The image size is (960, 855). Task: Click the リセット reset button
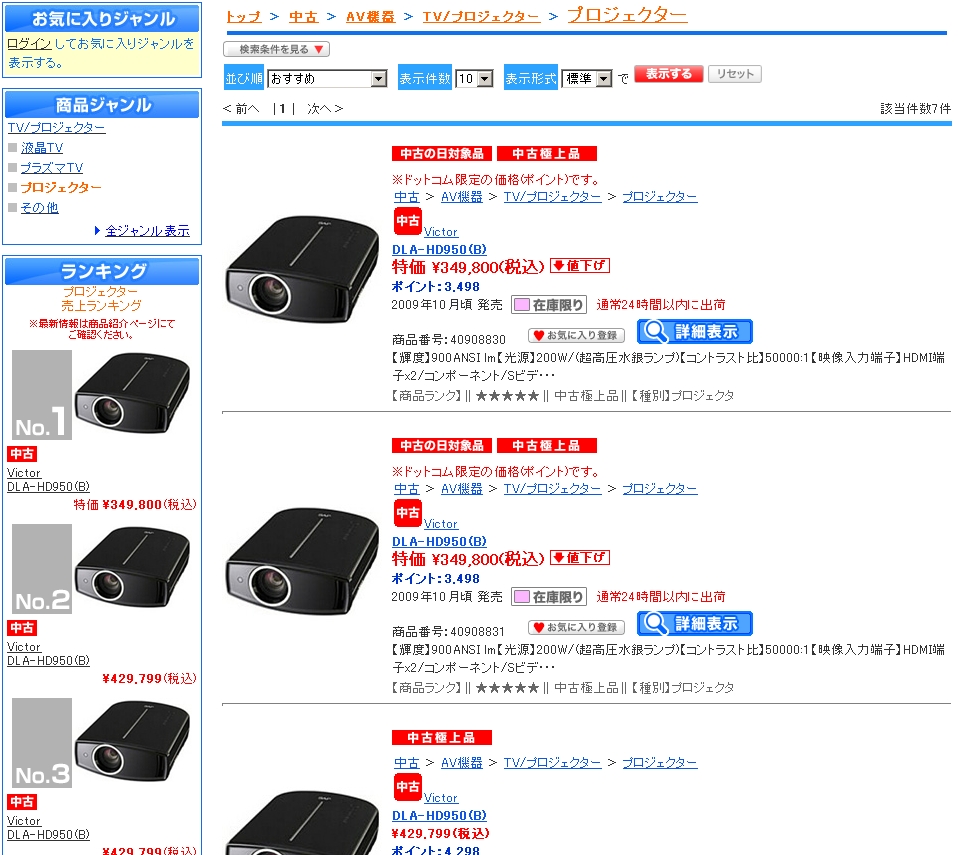click(735, 73)
